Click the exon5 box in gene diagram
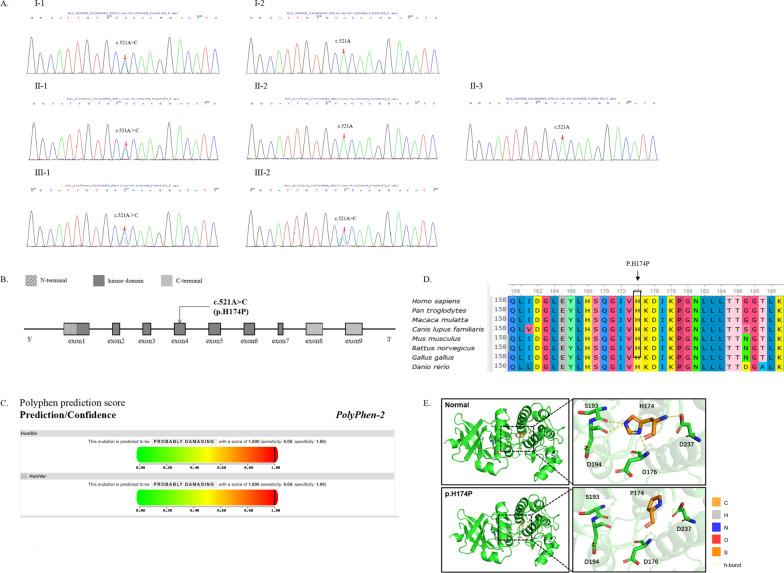 [214, 329]
